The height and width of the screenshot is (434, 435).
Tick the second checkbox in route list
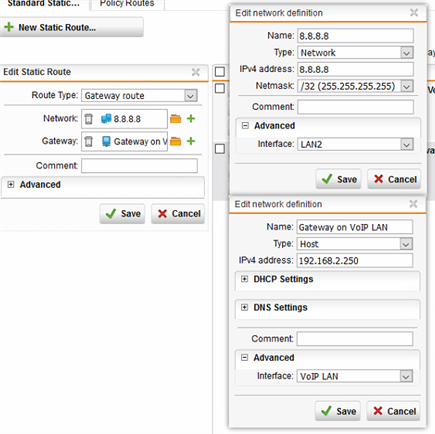(x=220, y=88)
